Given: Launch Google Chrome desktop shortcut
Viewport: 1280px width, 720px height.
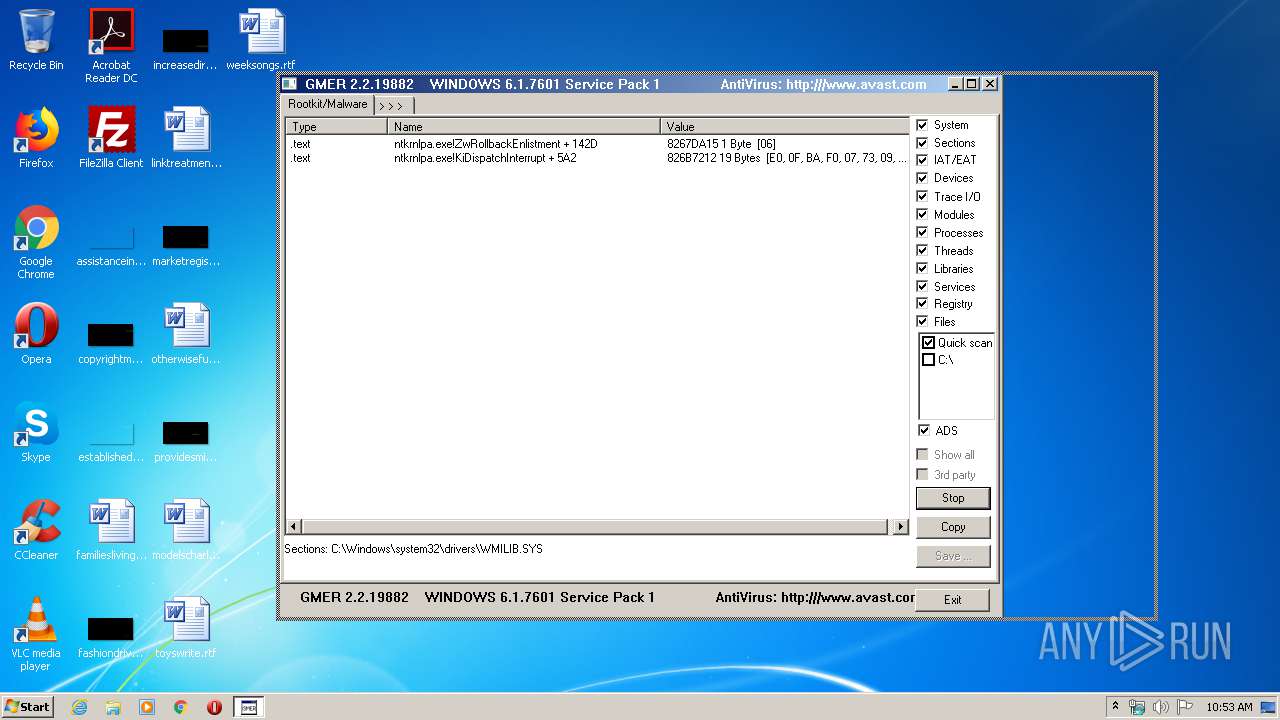Looking at the screenshot, I should point(36,243).
